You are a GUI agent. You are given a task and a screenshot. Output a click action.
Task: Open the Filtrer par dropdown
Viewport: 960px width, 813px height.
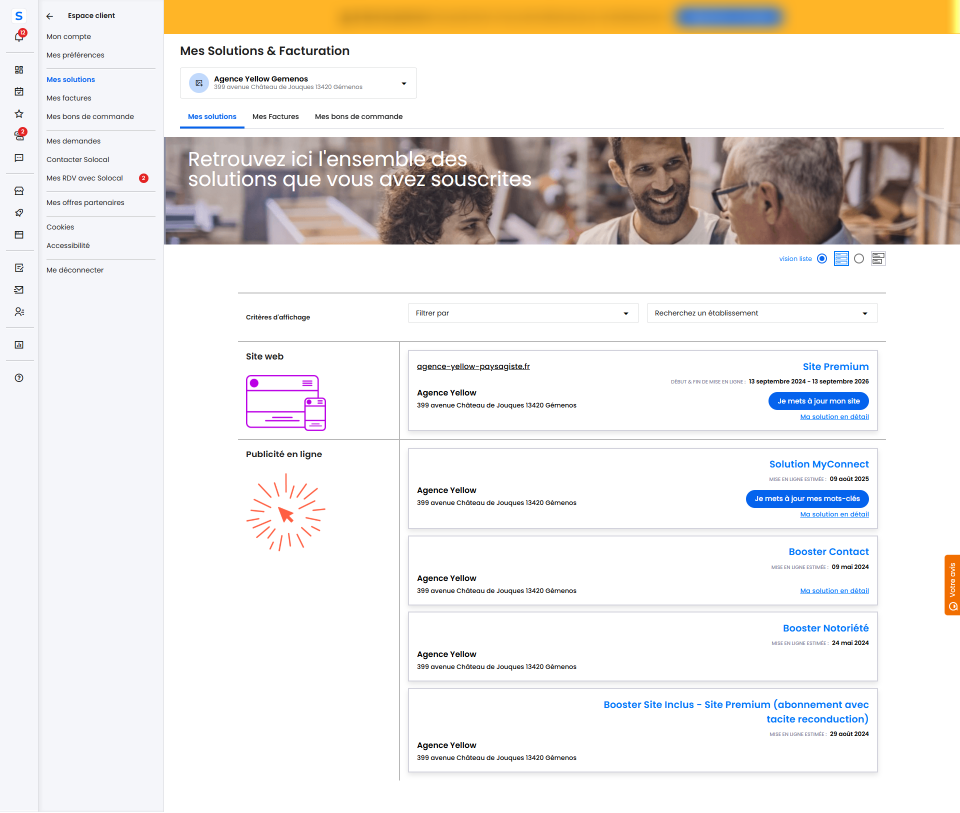click(x=522, y=313)
